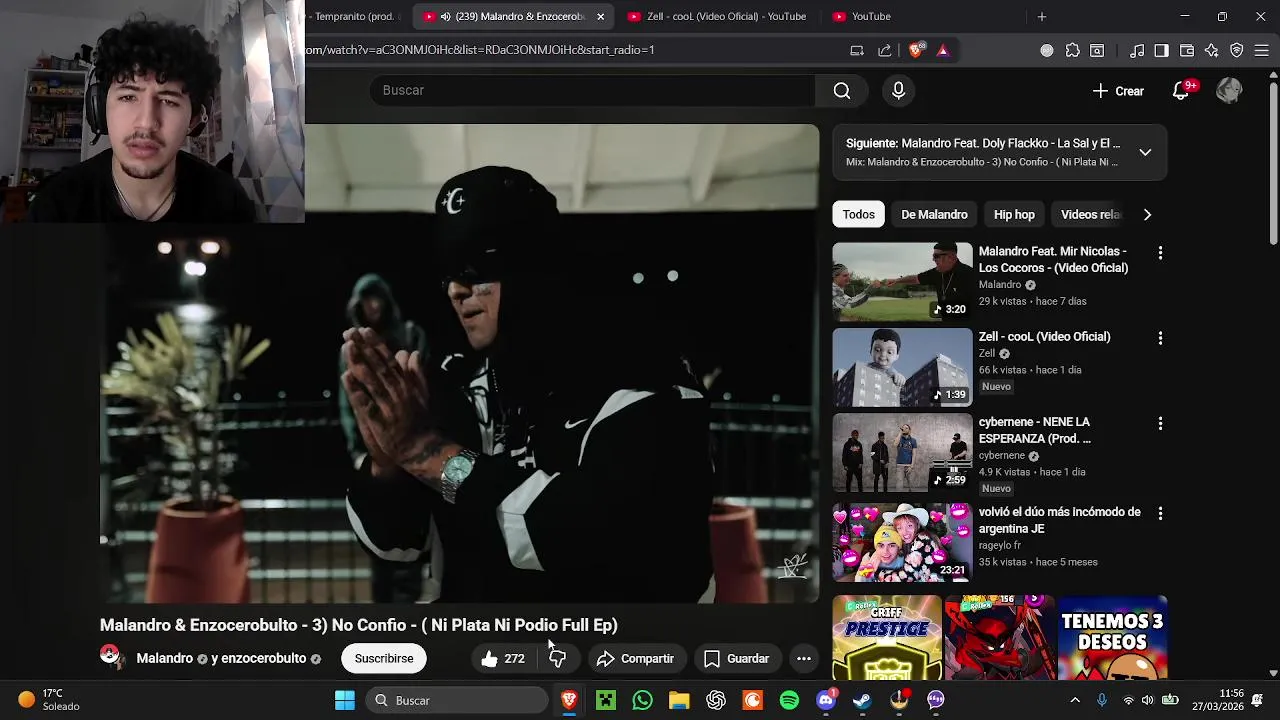Close the Malandro & Enzocerobulto tab

[x=600, y=17]
